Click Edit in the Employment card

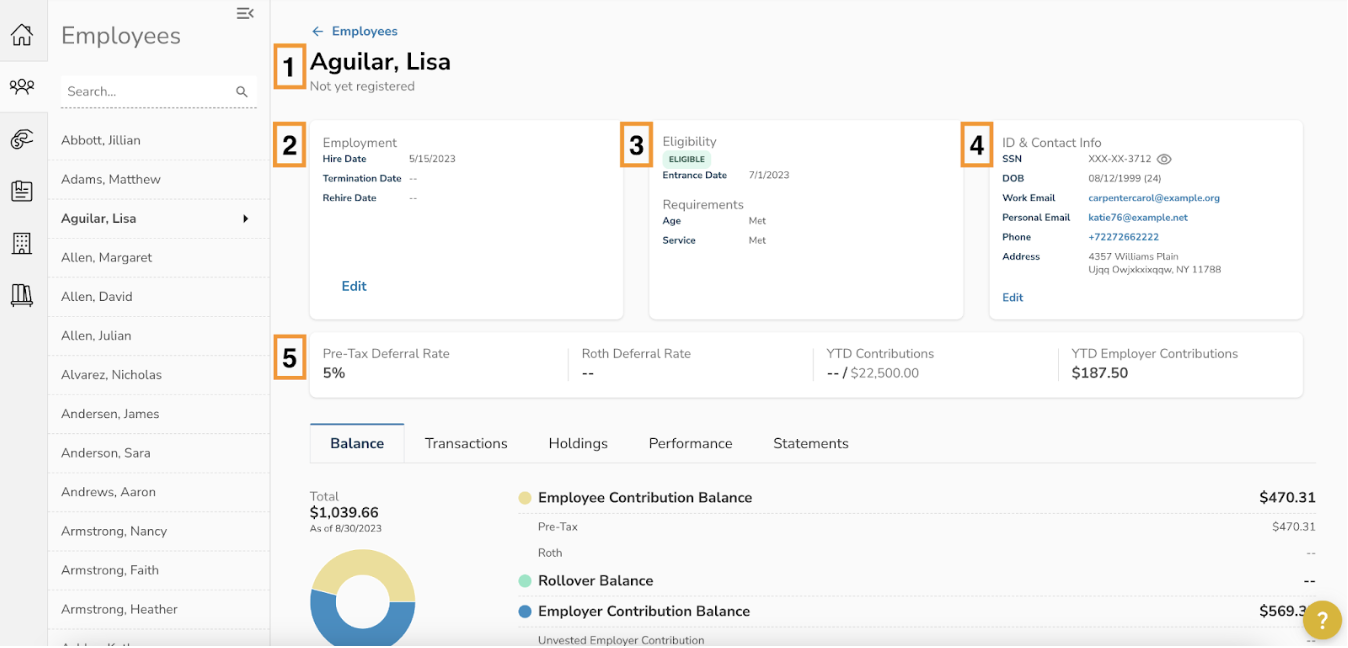click(354, 286)
